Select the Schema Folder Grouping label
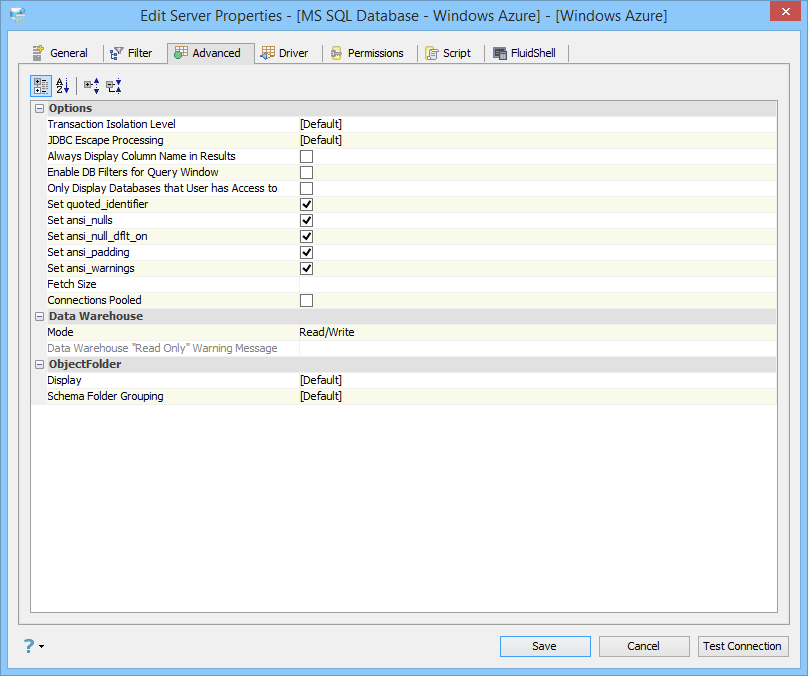Viewport: 808px width, 676px height. point(105,396)
